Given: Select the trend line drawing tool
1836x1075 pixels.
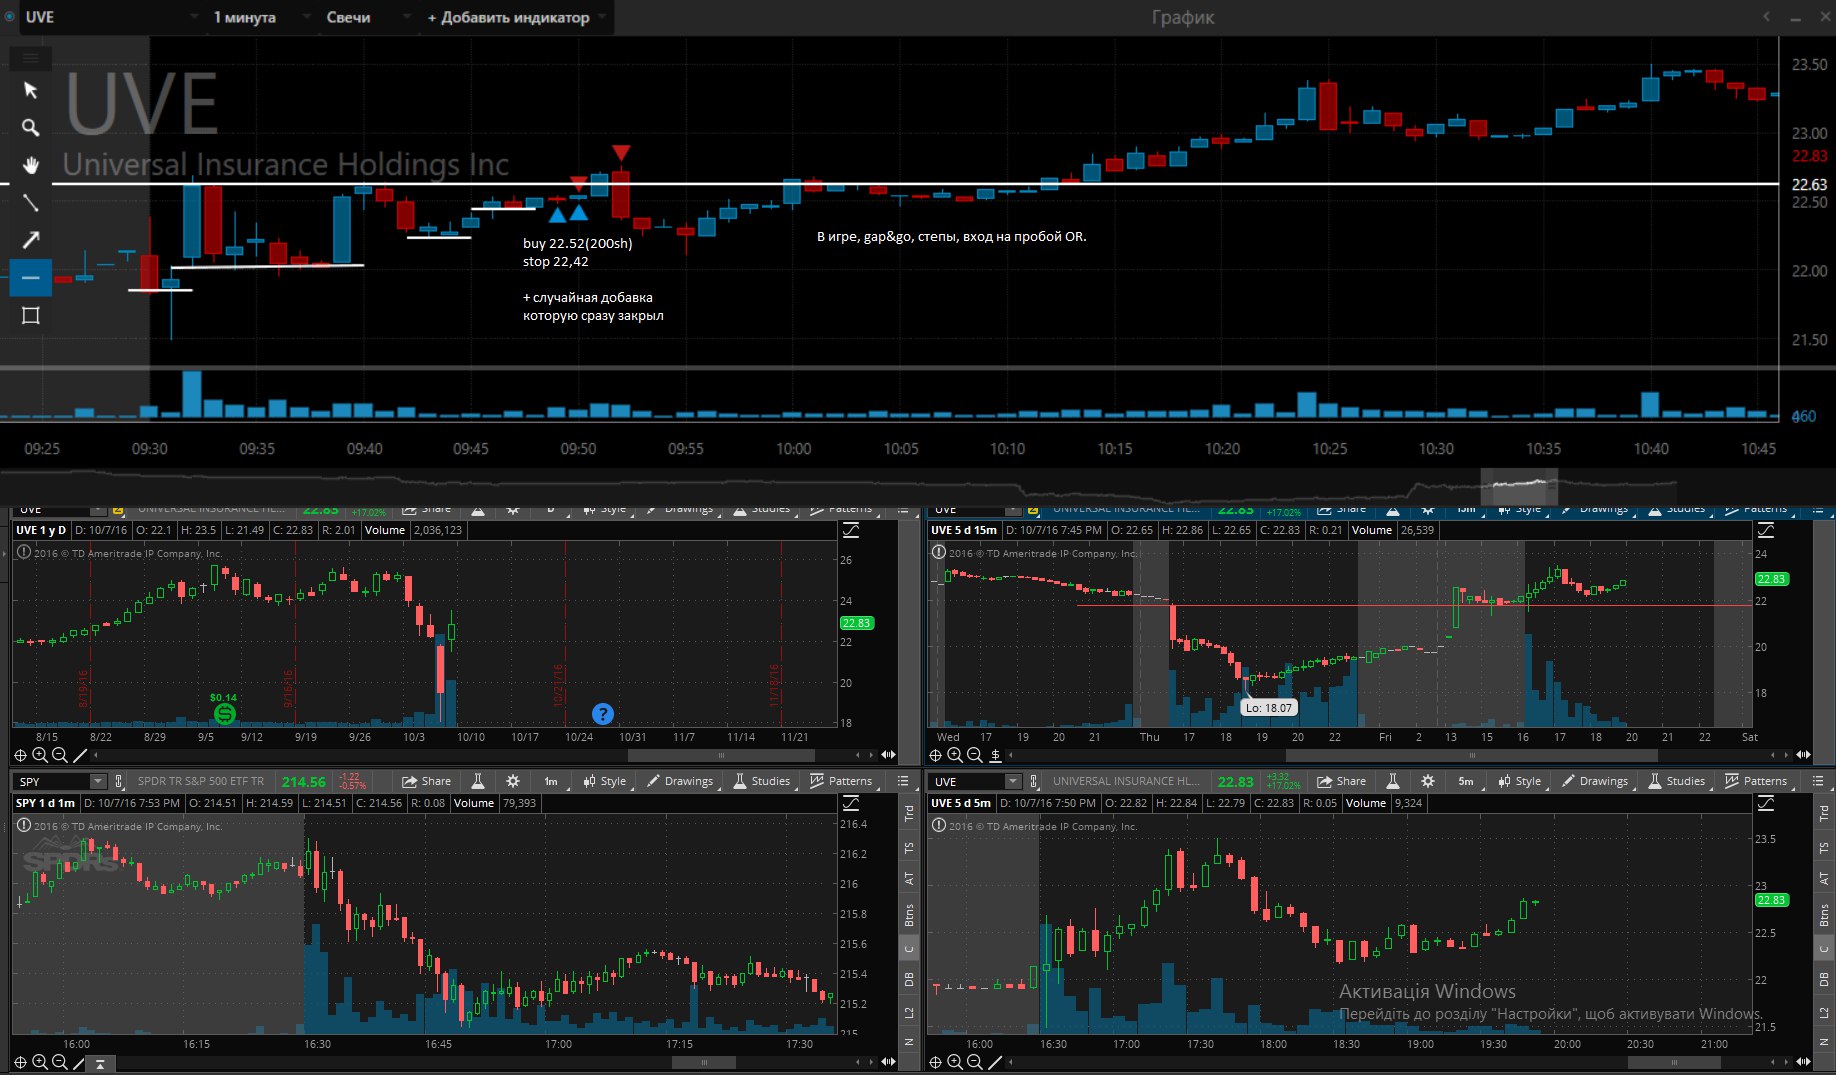Looking at the screenshot, I should click(30, 202).
